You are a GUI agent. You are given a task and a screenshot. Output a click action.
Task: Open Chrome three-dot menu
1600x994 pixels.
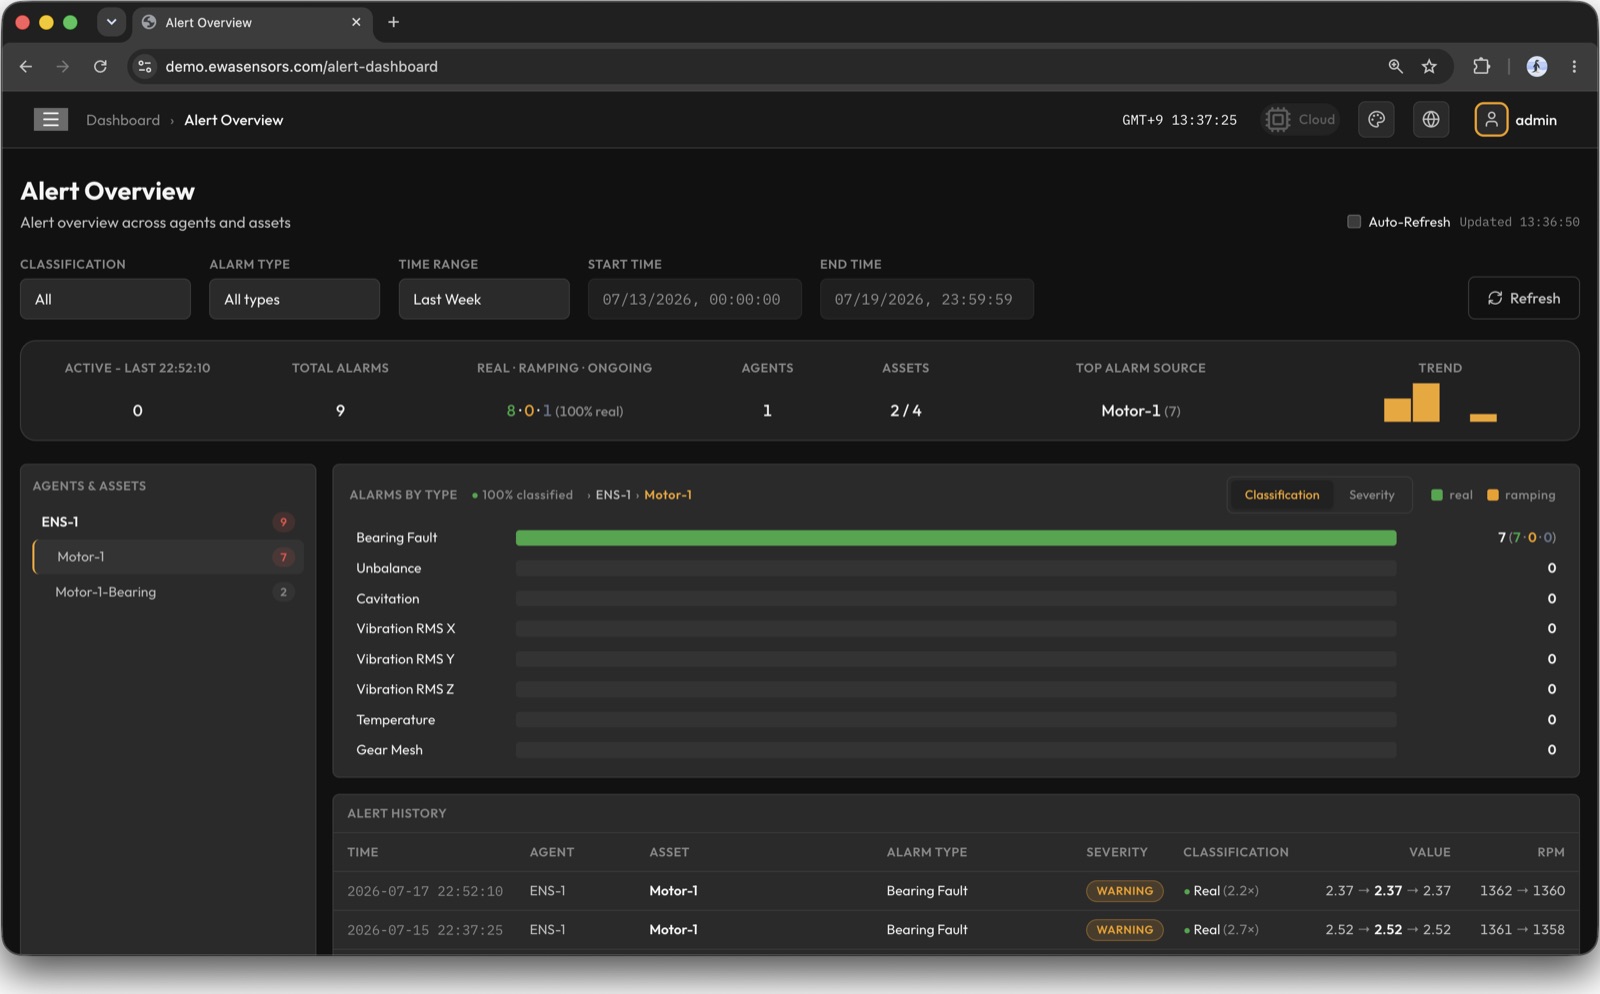click(x=1574, y=66)
